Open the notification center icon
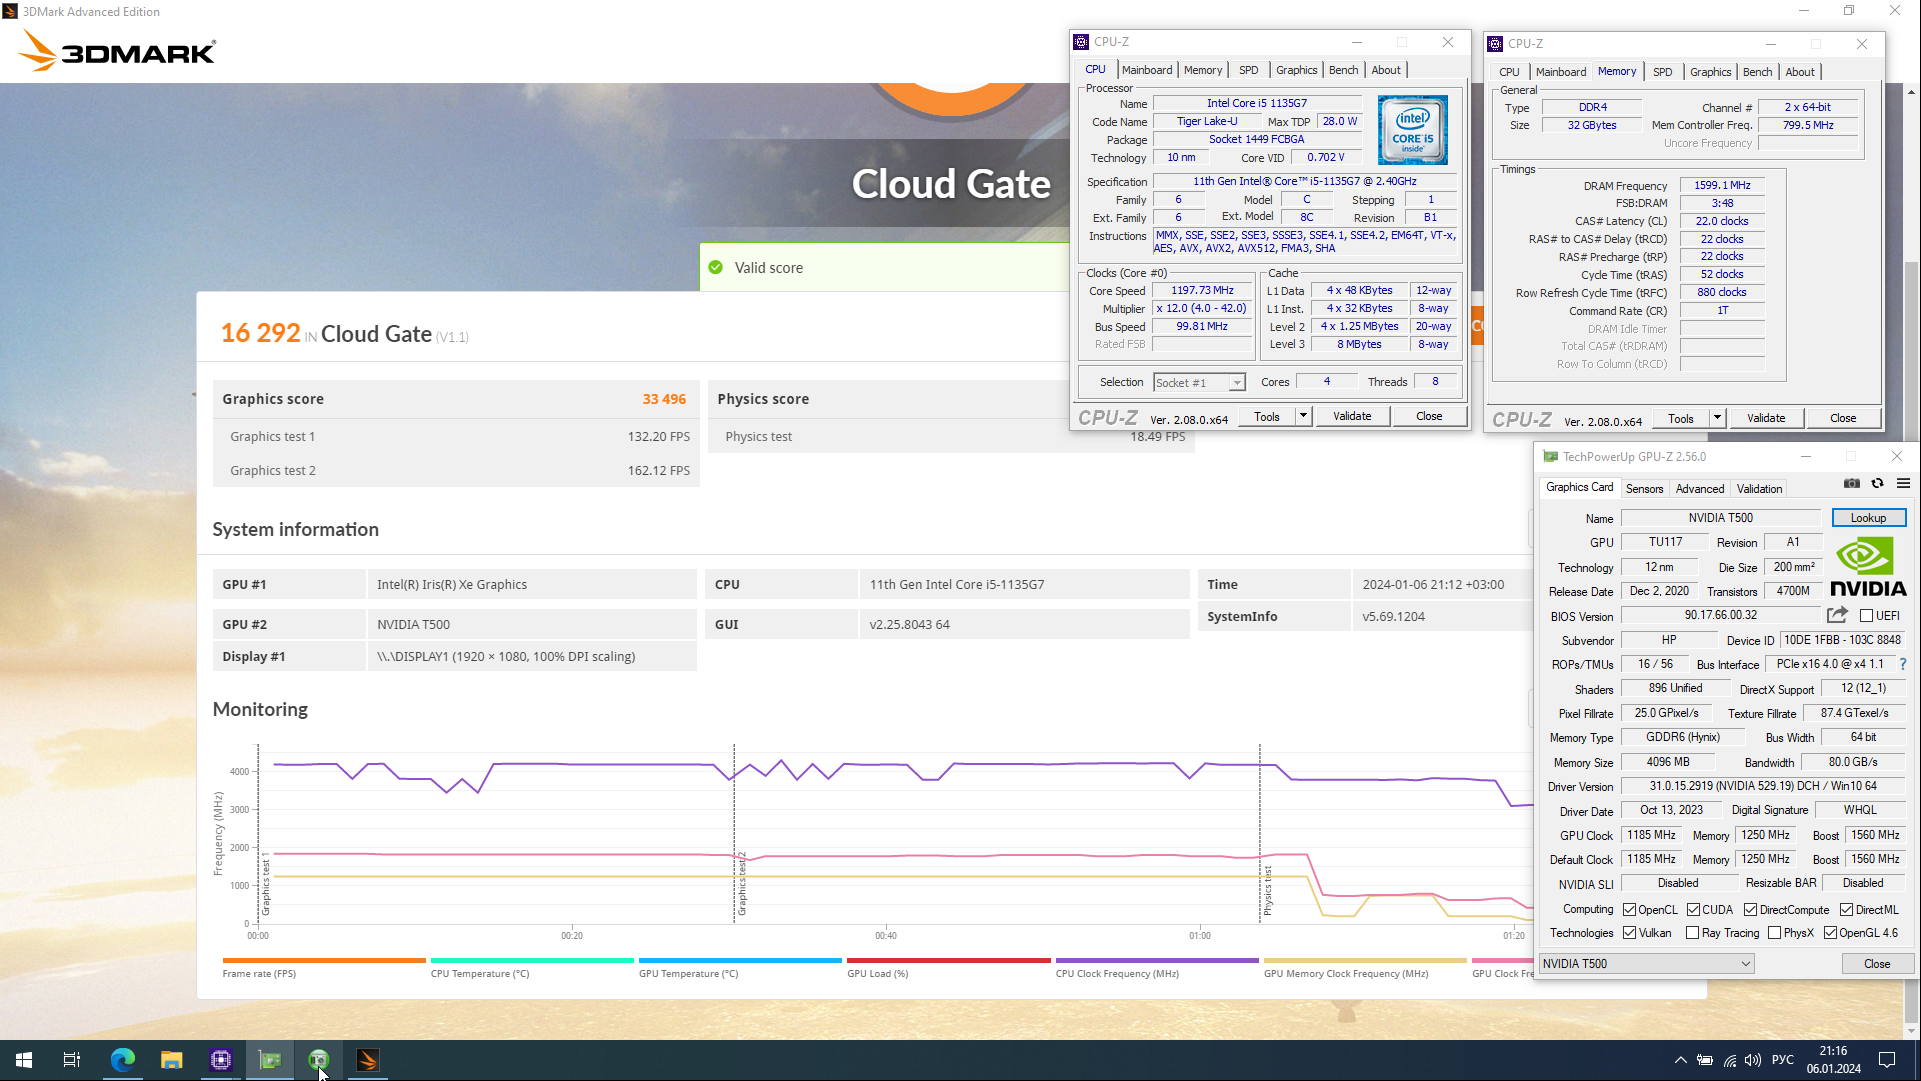 1887,1060
